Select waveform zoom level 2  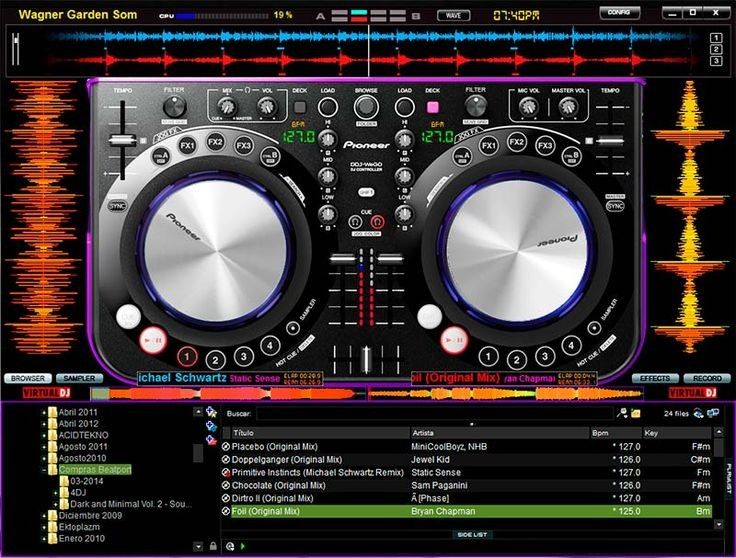(x=716, y=49)
